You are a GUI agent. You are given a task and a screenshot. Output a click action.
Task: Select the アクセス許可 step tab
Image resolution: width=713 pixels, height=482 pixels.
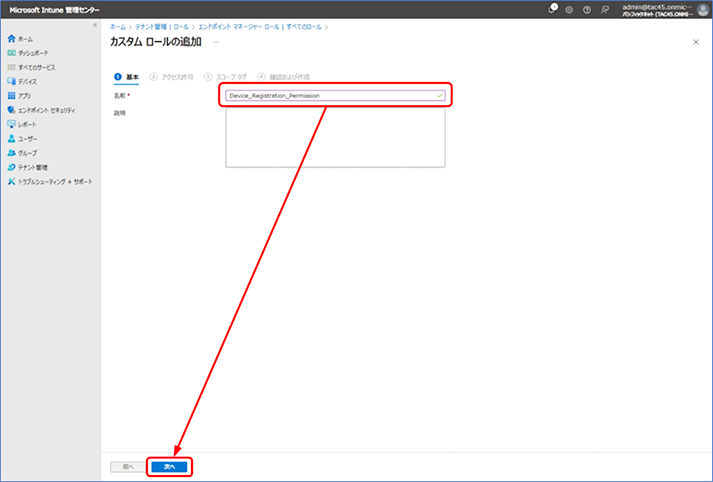tap(171, 77)
